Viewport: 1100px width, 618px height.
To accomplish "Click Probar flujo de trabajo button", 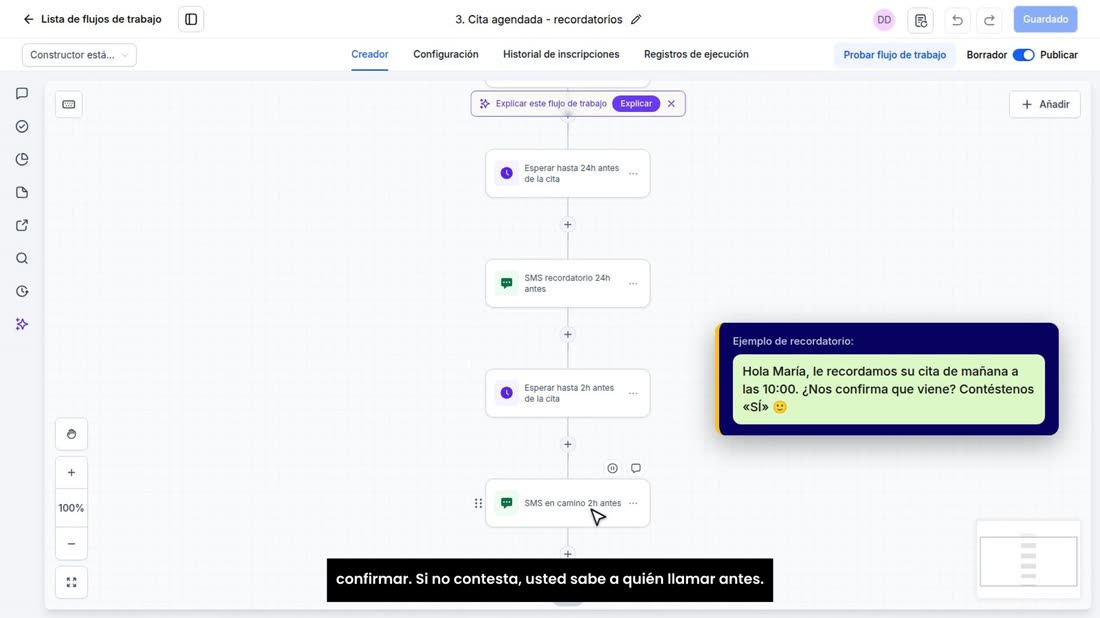I will [894, 55].
